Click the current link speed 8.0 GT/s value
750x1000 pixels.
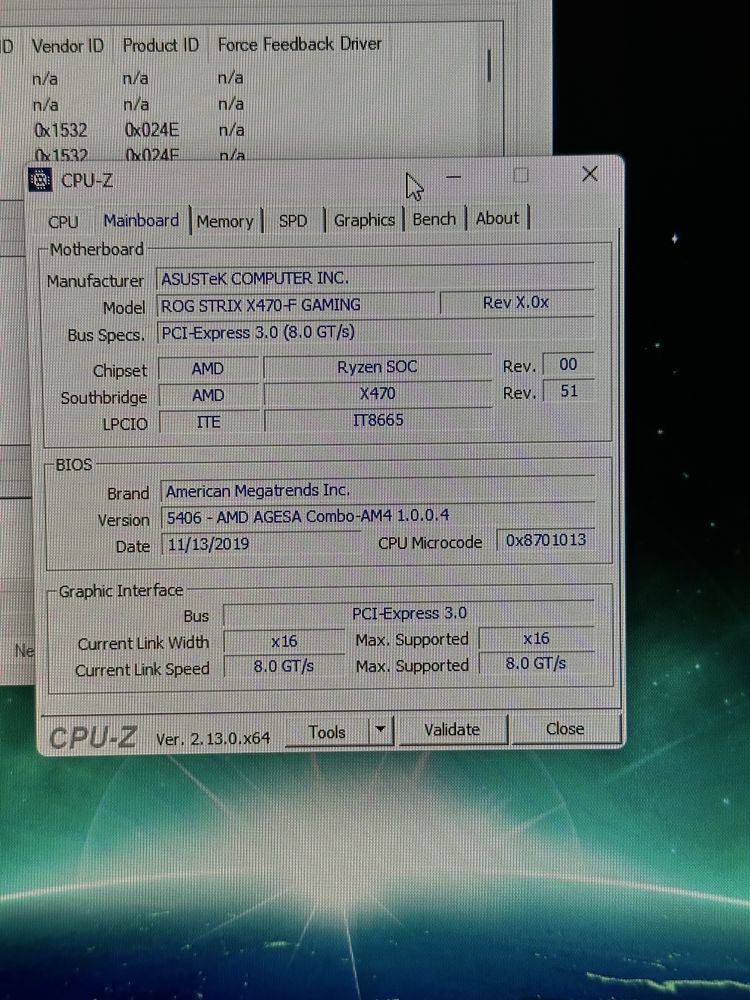pos(284,666)
